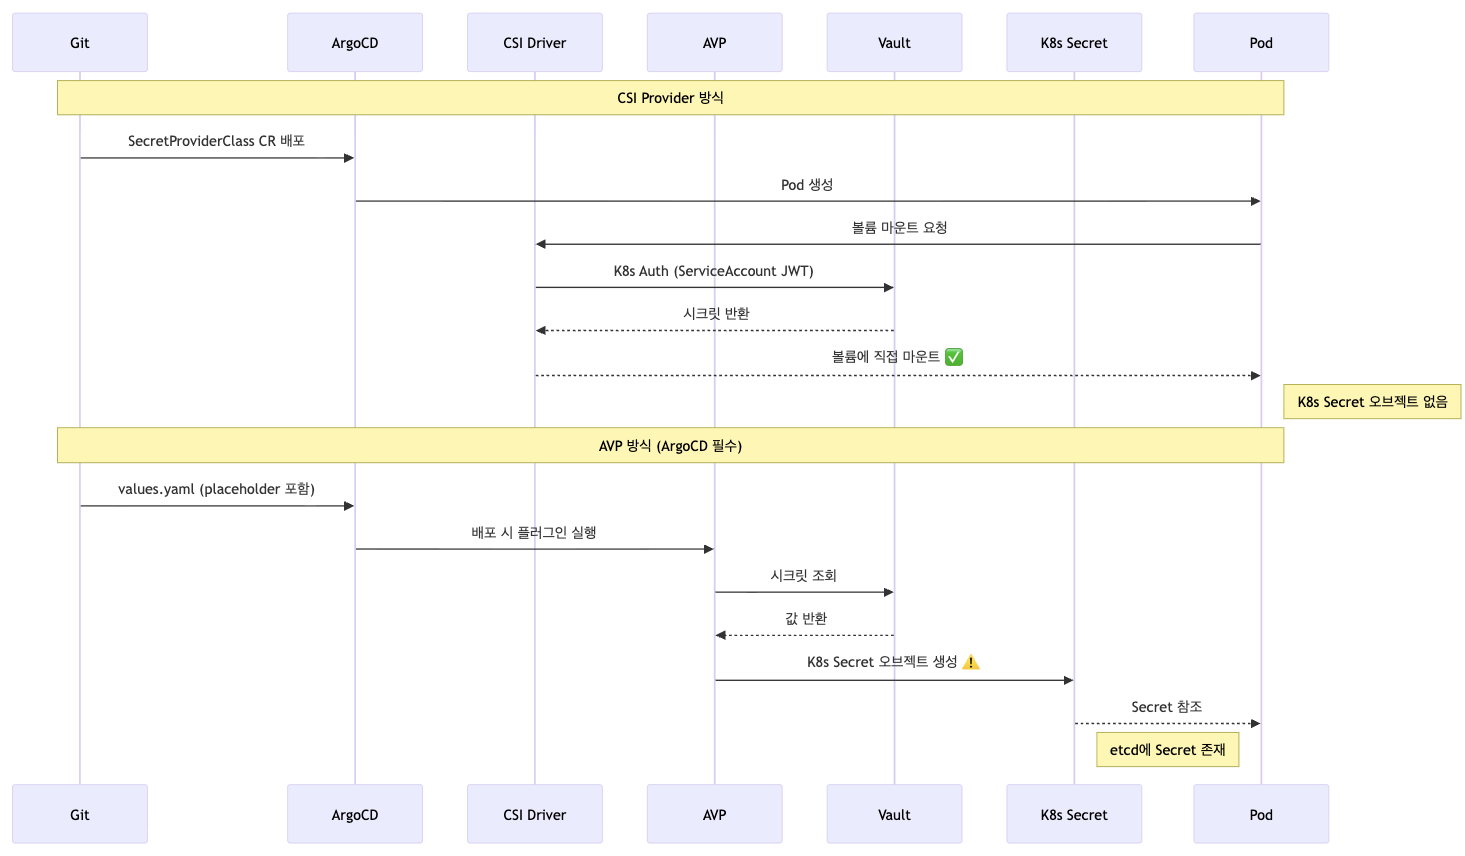Click the '시크릿 조회' message label
Screen dimensions: 1465x856
804,576
